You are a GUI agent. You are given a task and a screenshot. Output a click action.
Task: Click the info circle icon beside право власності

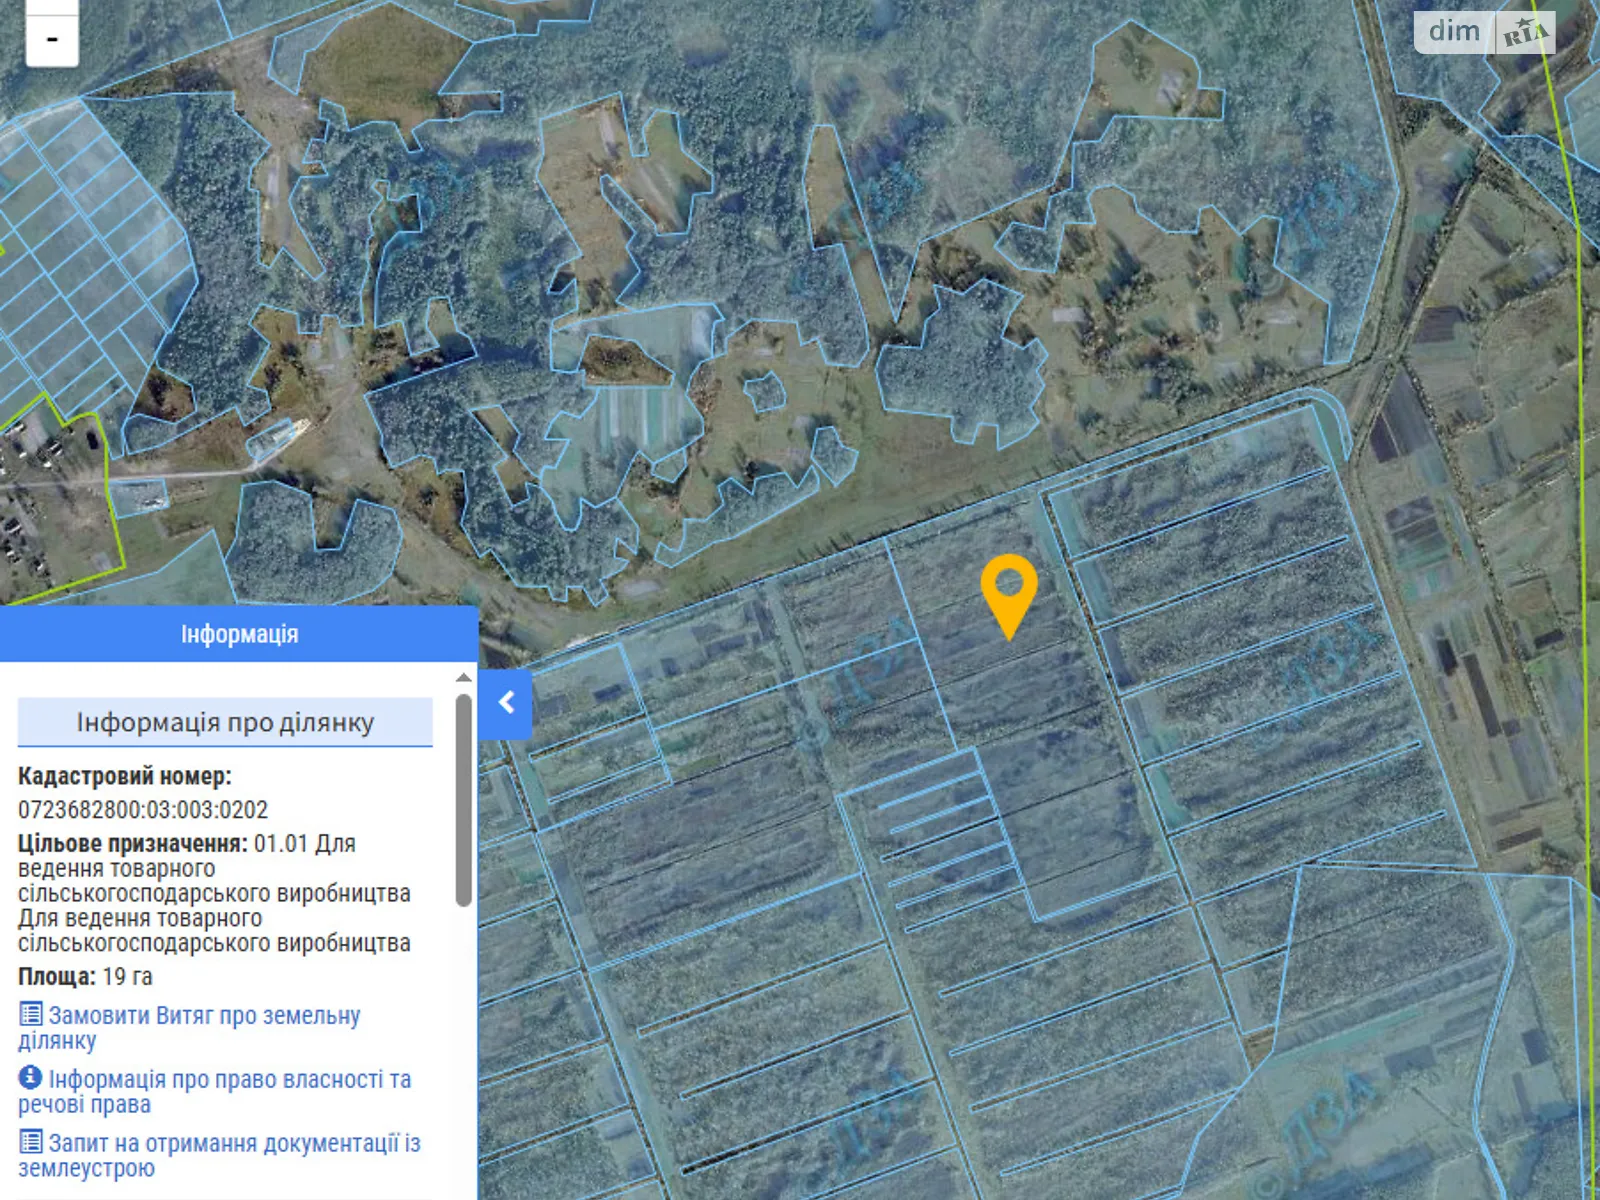[x=31, y=1078]
